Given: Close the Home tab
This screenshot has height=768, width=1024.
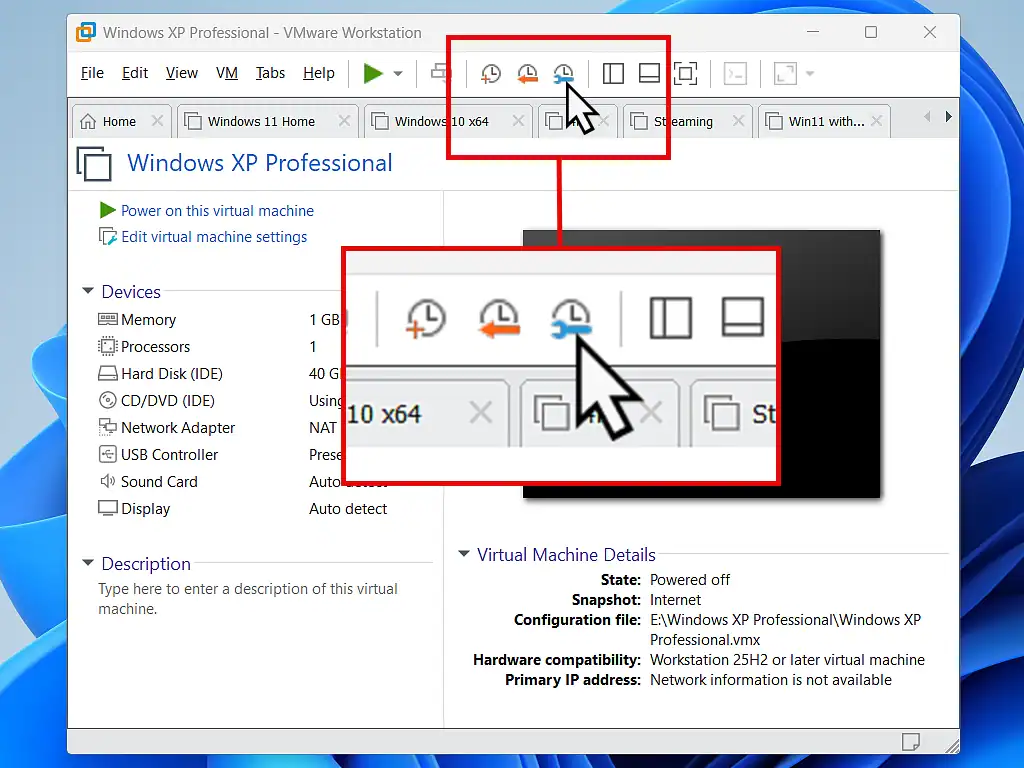Looking at the screenshot, I should (x=157, y=121).
